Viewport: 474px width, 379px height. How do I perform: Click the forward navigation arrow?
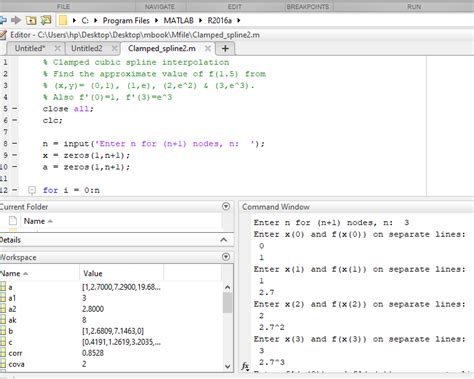point(16,20)
